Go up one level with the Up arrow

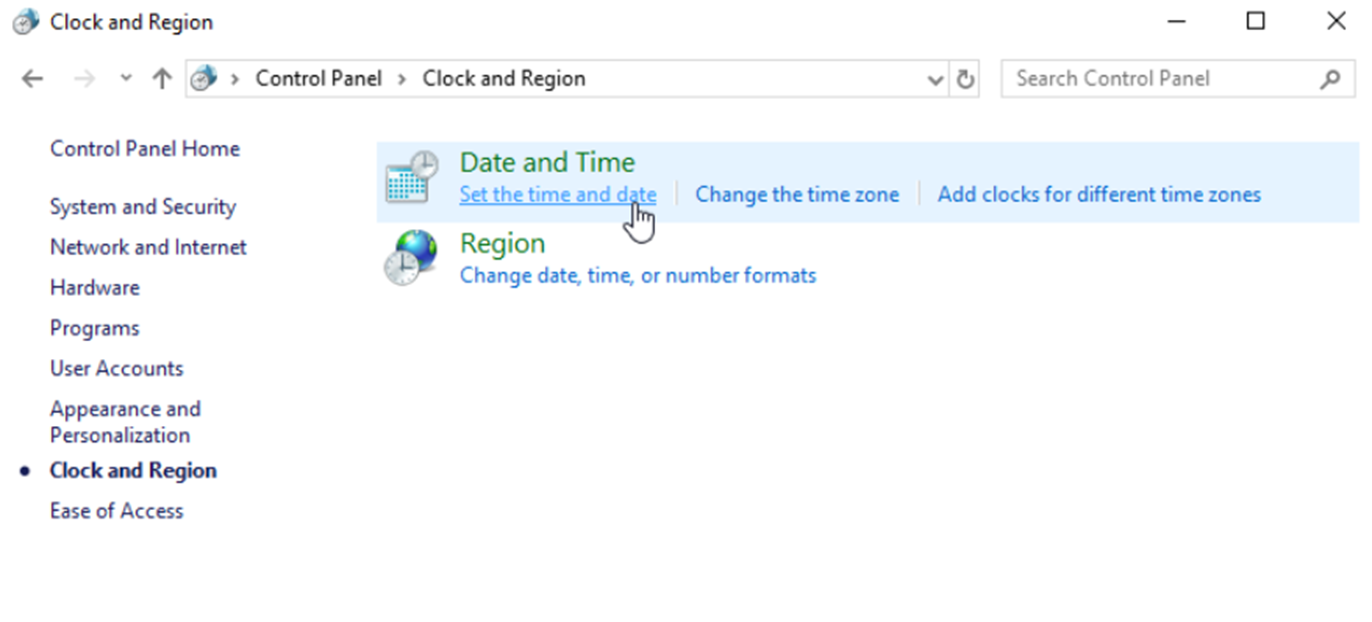162,79
